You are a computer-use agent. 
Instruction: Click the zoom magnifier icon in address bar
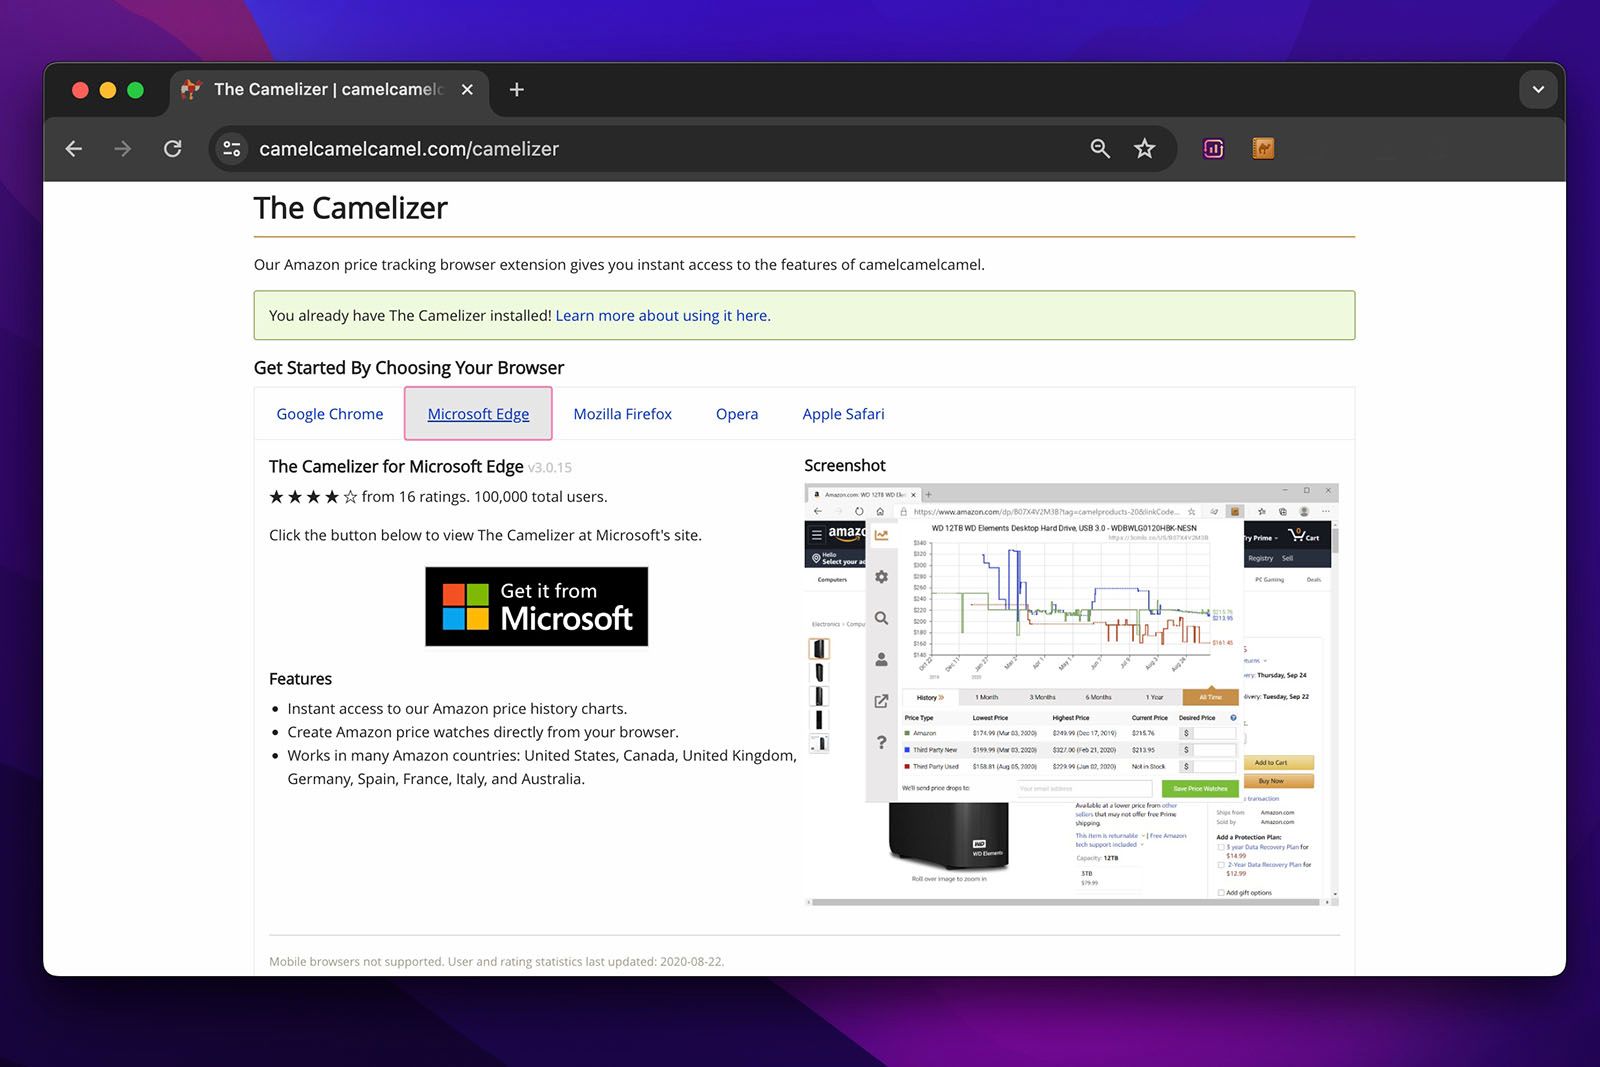[1100, 149]
